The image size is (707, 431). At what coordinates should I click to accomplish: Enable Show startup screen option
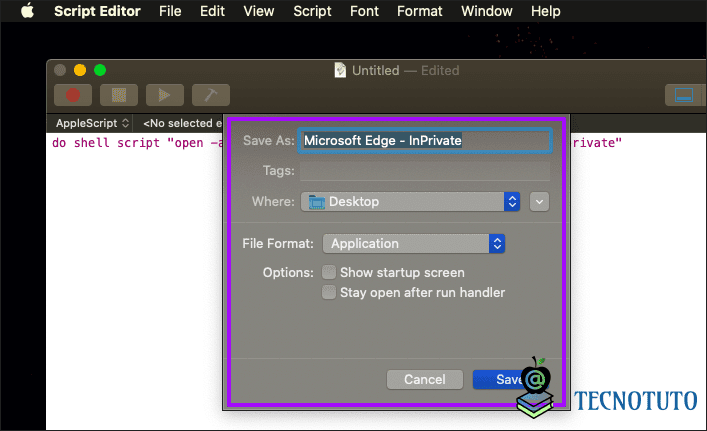click(x=329, y=272)
